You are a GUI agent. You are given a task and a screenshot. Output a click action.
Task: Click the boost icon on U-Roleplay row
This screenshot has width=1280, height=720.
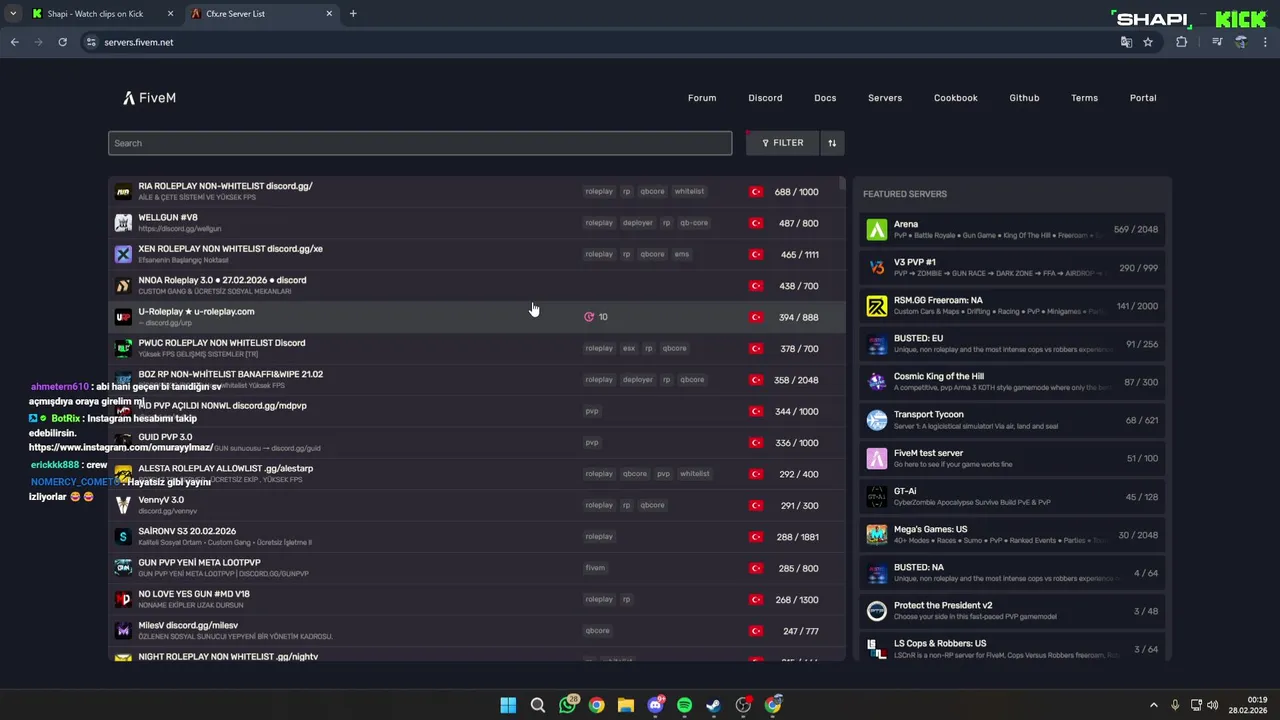(589, 317)
